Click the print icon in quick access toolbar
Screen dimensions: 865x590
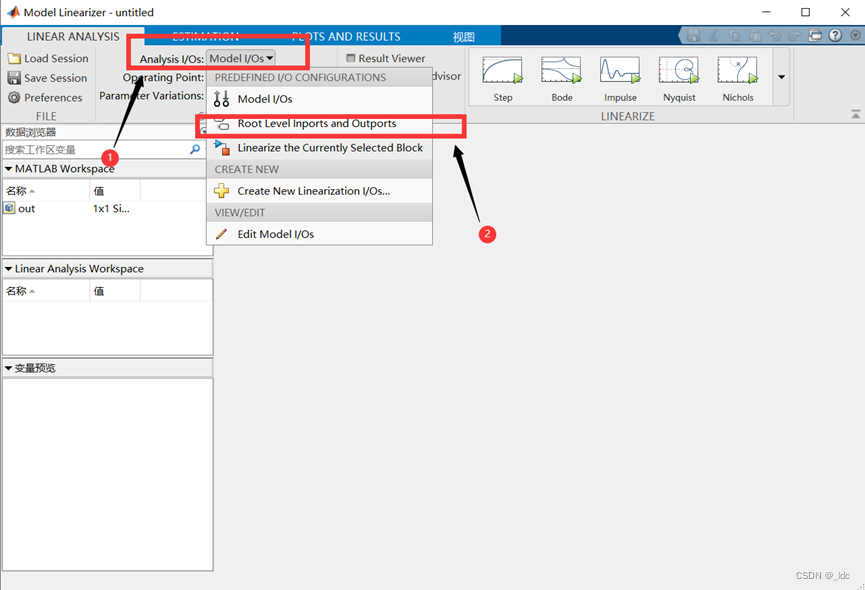(x=815, y=36)
